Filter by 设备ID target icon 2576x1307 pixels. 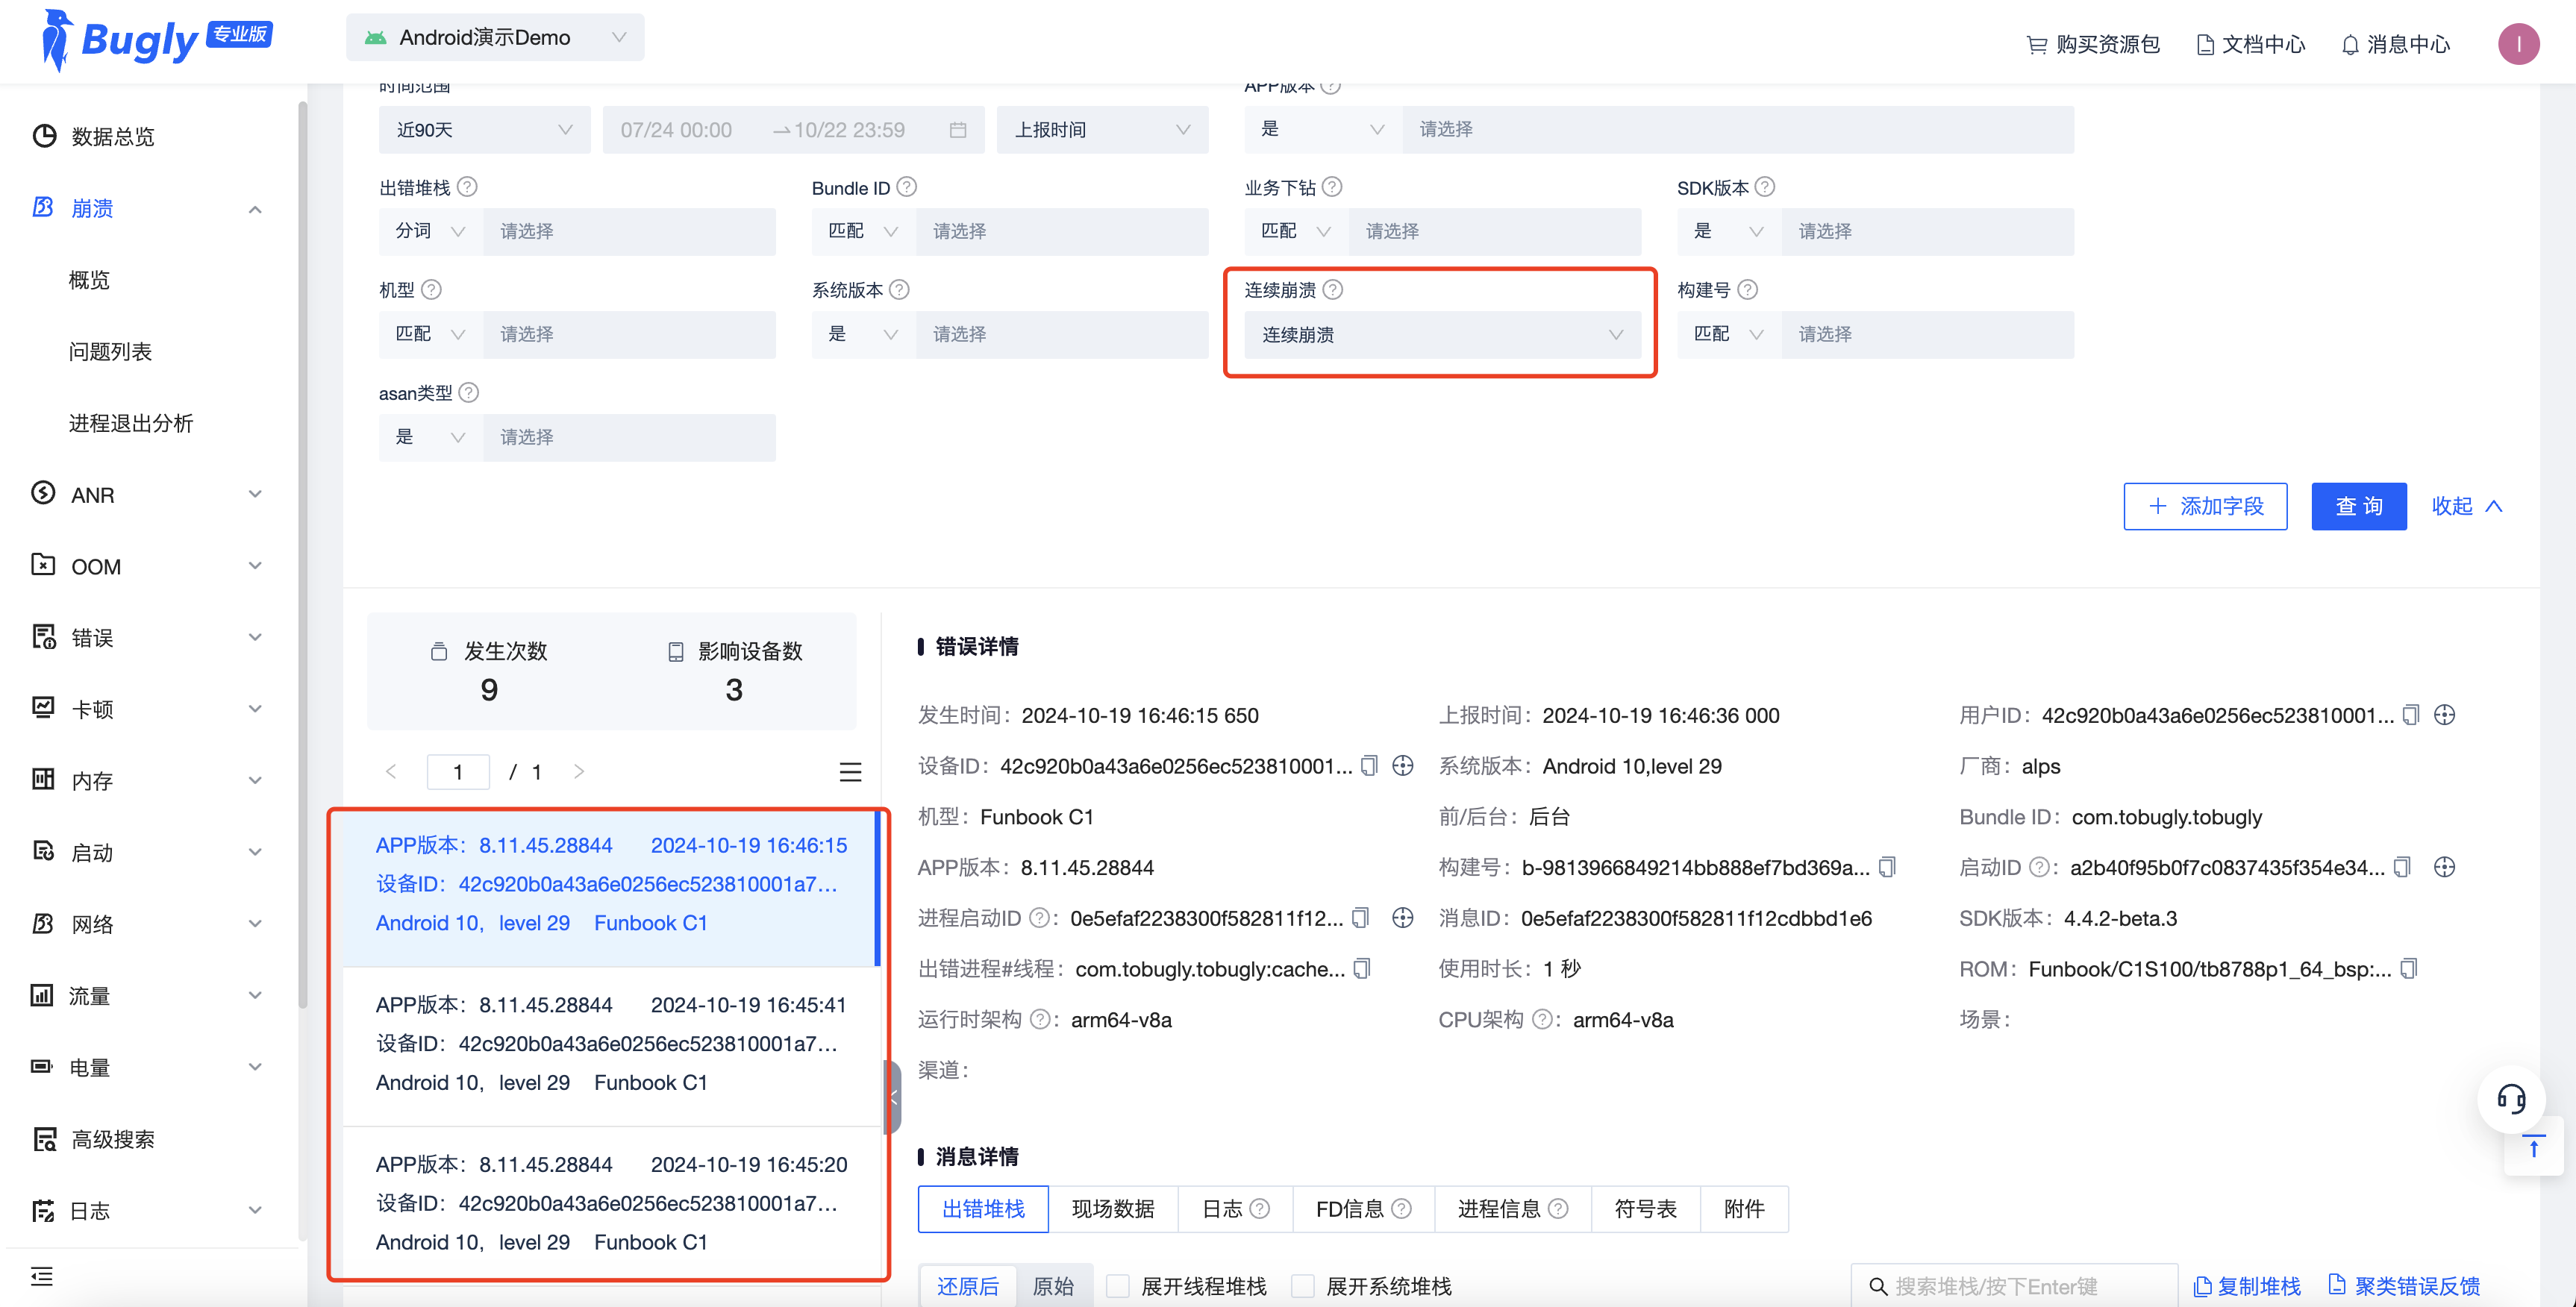[x=1403, y=766]
